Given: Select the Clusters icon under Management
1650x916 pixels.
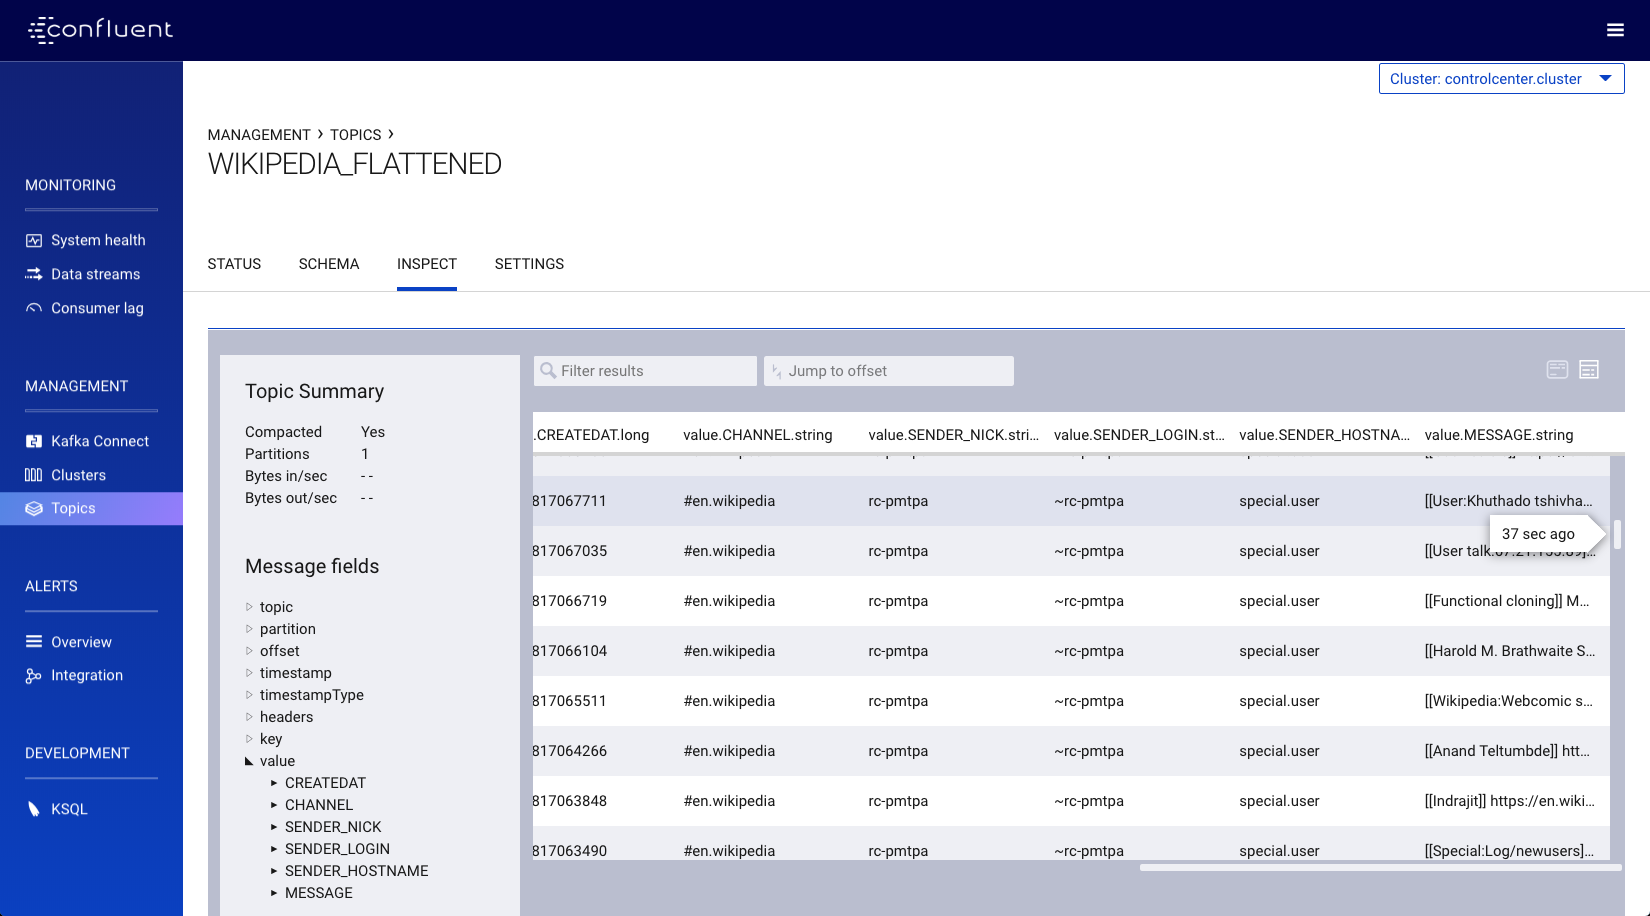Looking at the screenshot, I should coord(33,474).
